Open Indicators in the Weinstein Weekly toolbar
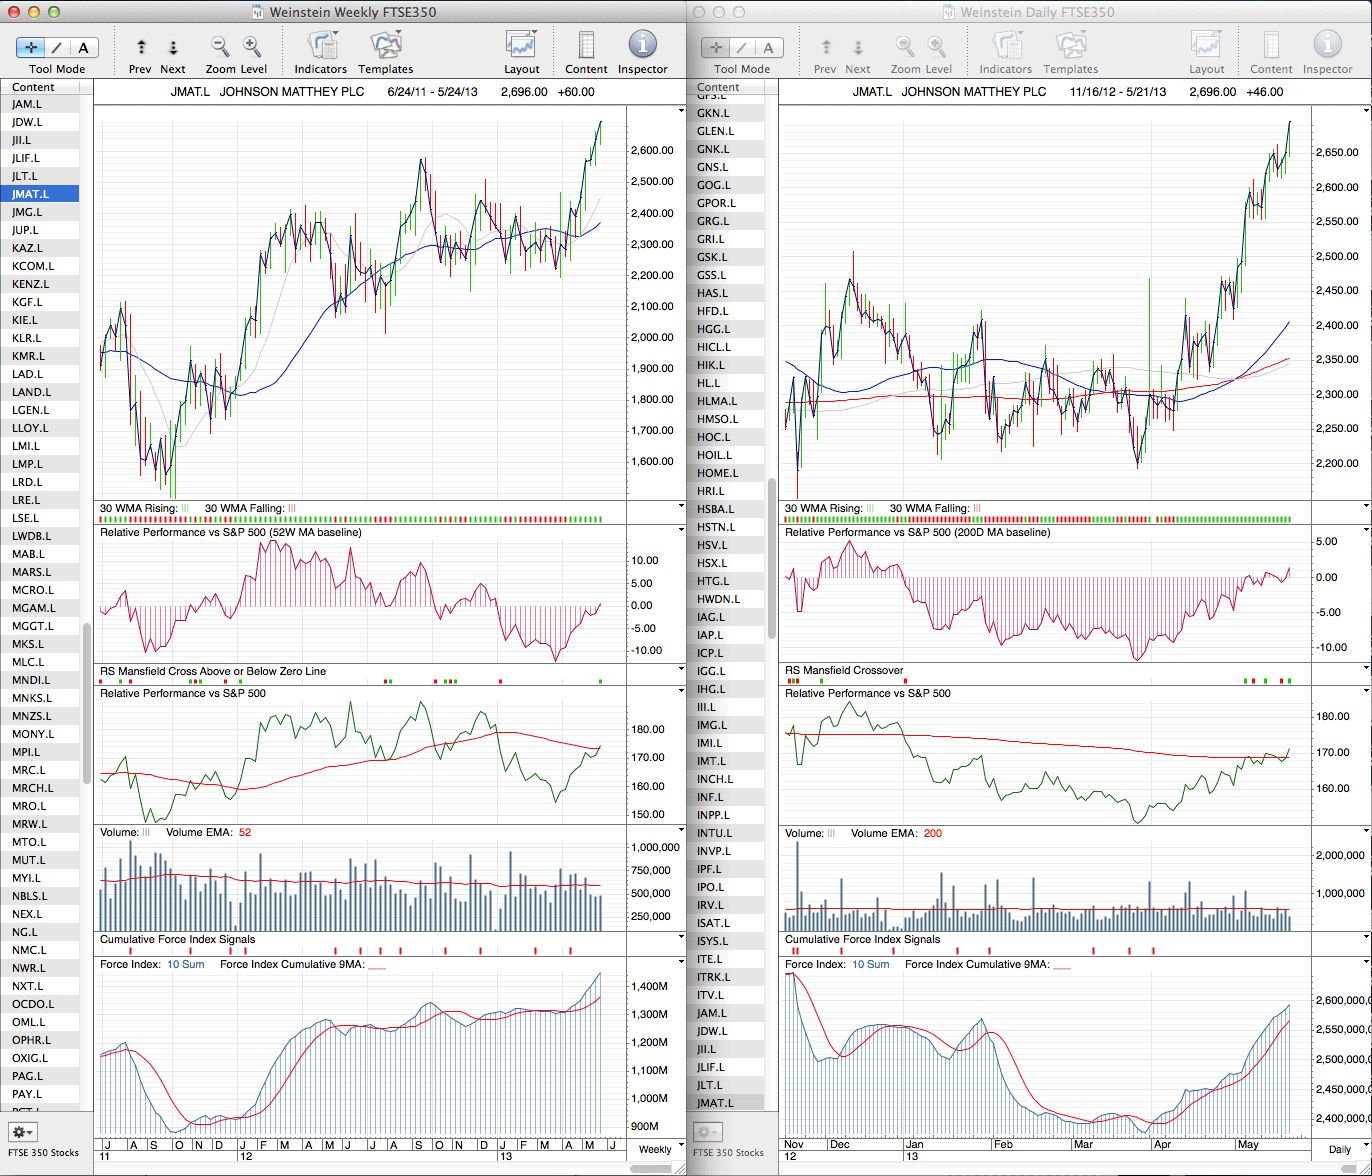This screenshot has width=1372, height=1176. (x=321, y=46)
